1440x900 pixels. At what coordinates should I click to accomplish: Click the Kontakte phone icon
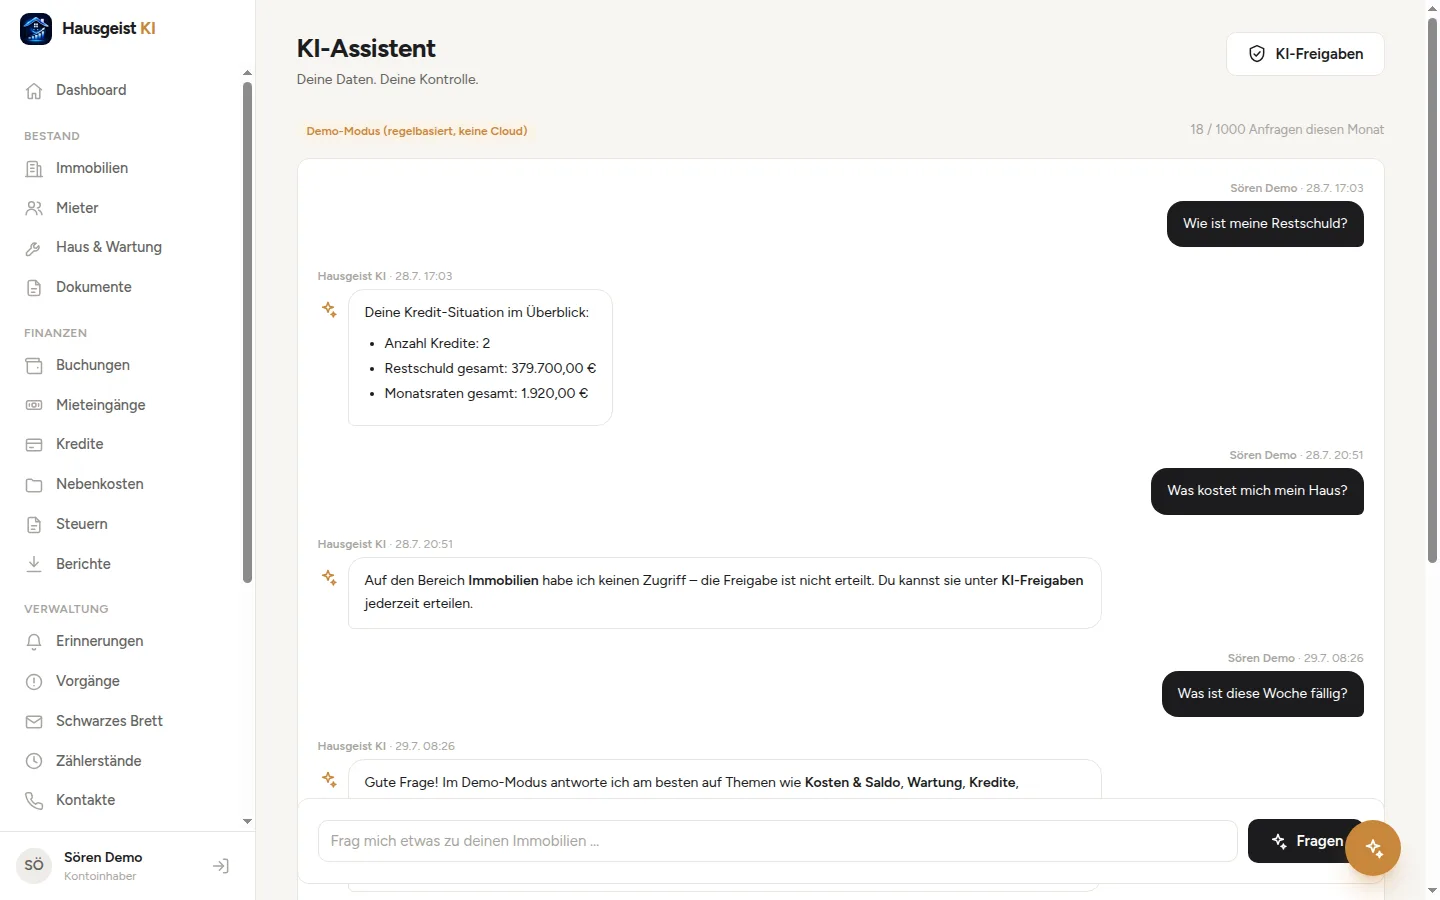pyautogui.click(x=34, y=801)
